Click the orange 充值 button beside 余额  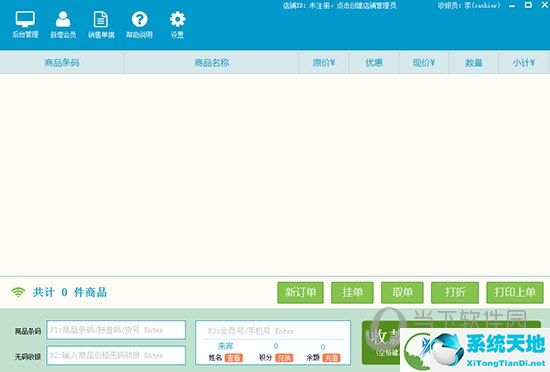pyautogui.click(x=331, y=358)
